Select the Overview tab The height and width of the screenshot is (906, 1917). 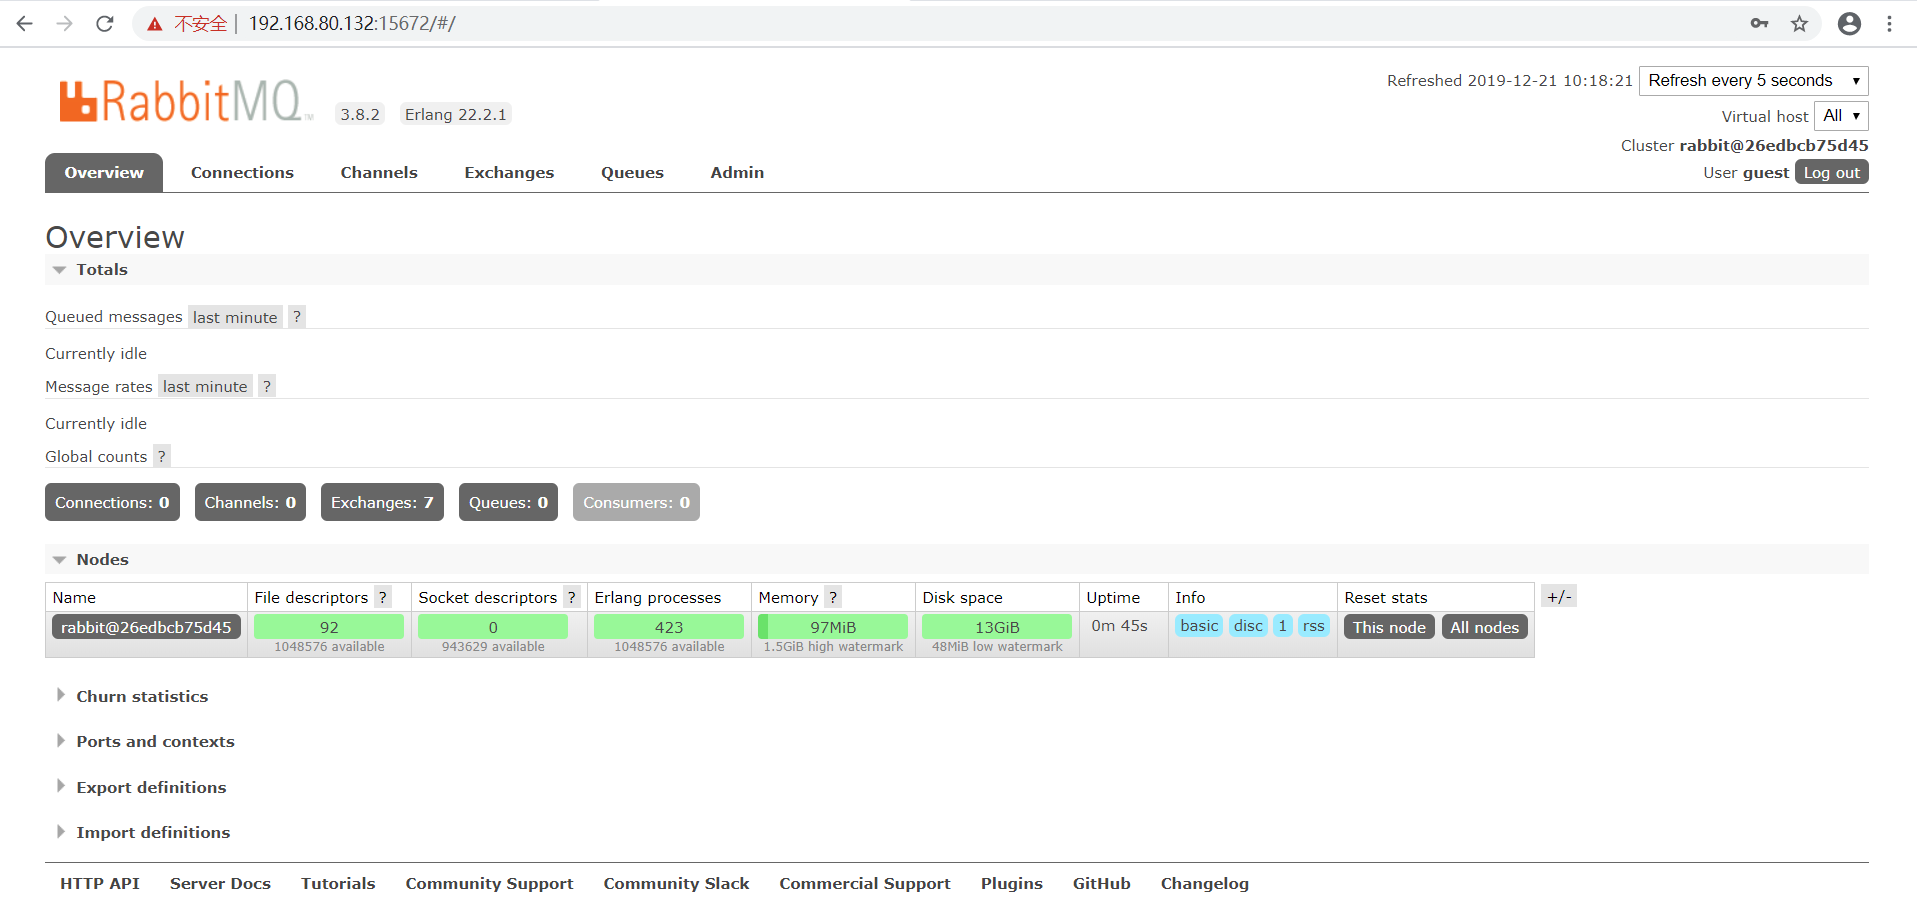coord(104,173)
